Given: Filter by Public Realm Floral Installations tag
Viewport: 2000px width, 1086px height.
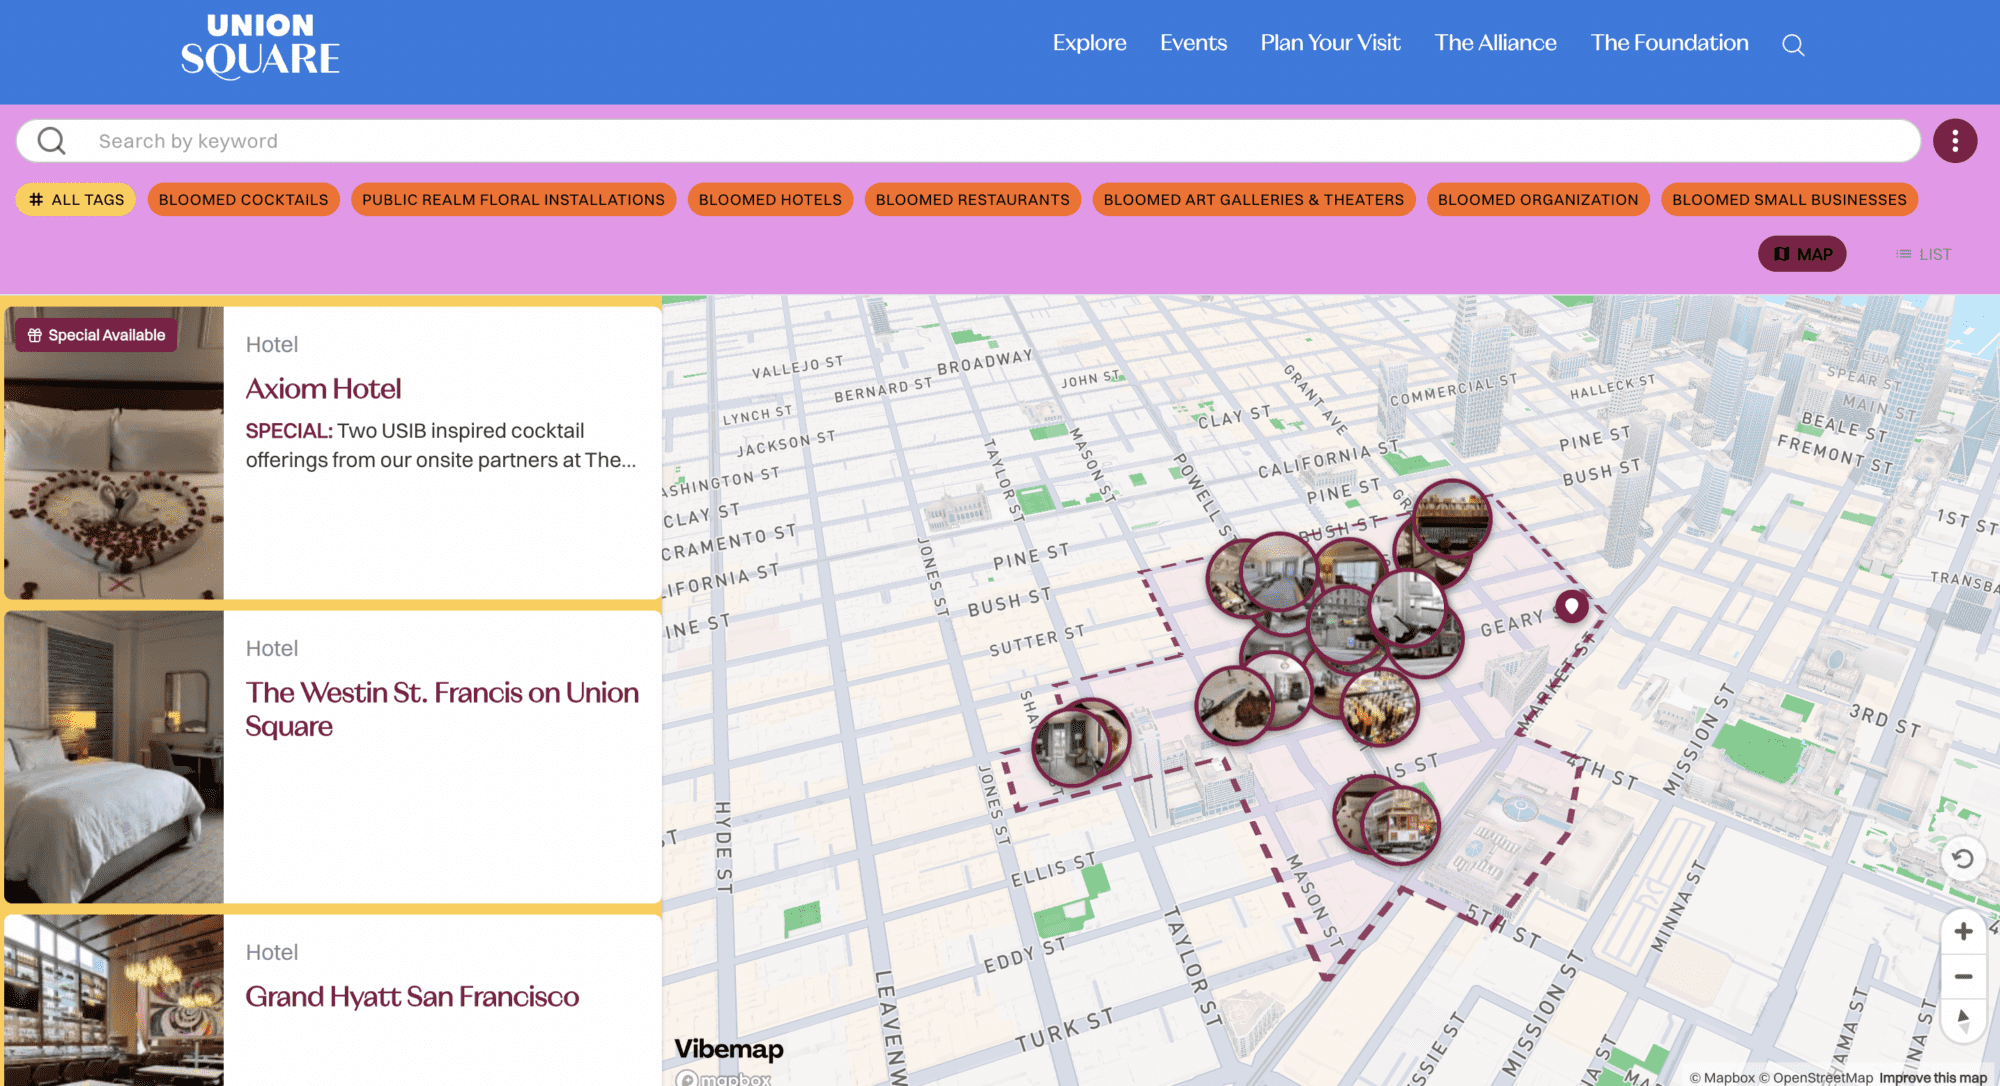Looking at the screenshot, I should 513,199.
